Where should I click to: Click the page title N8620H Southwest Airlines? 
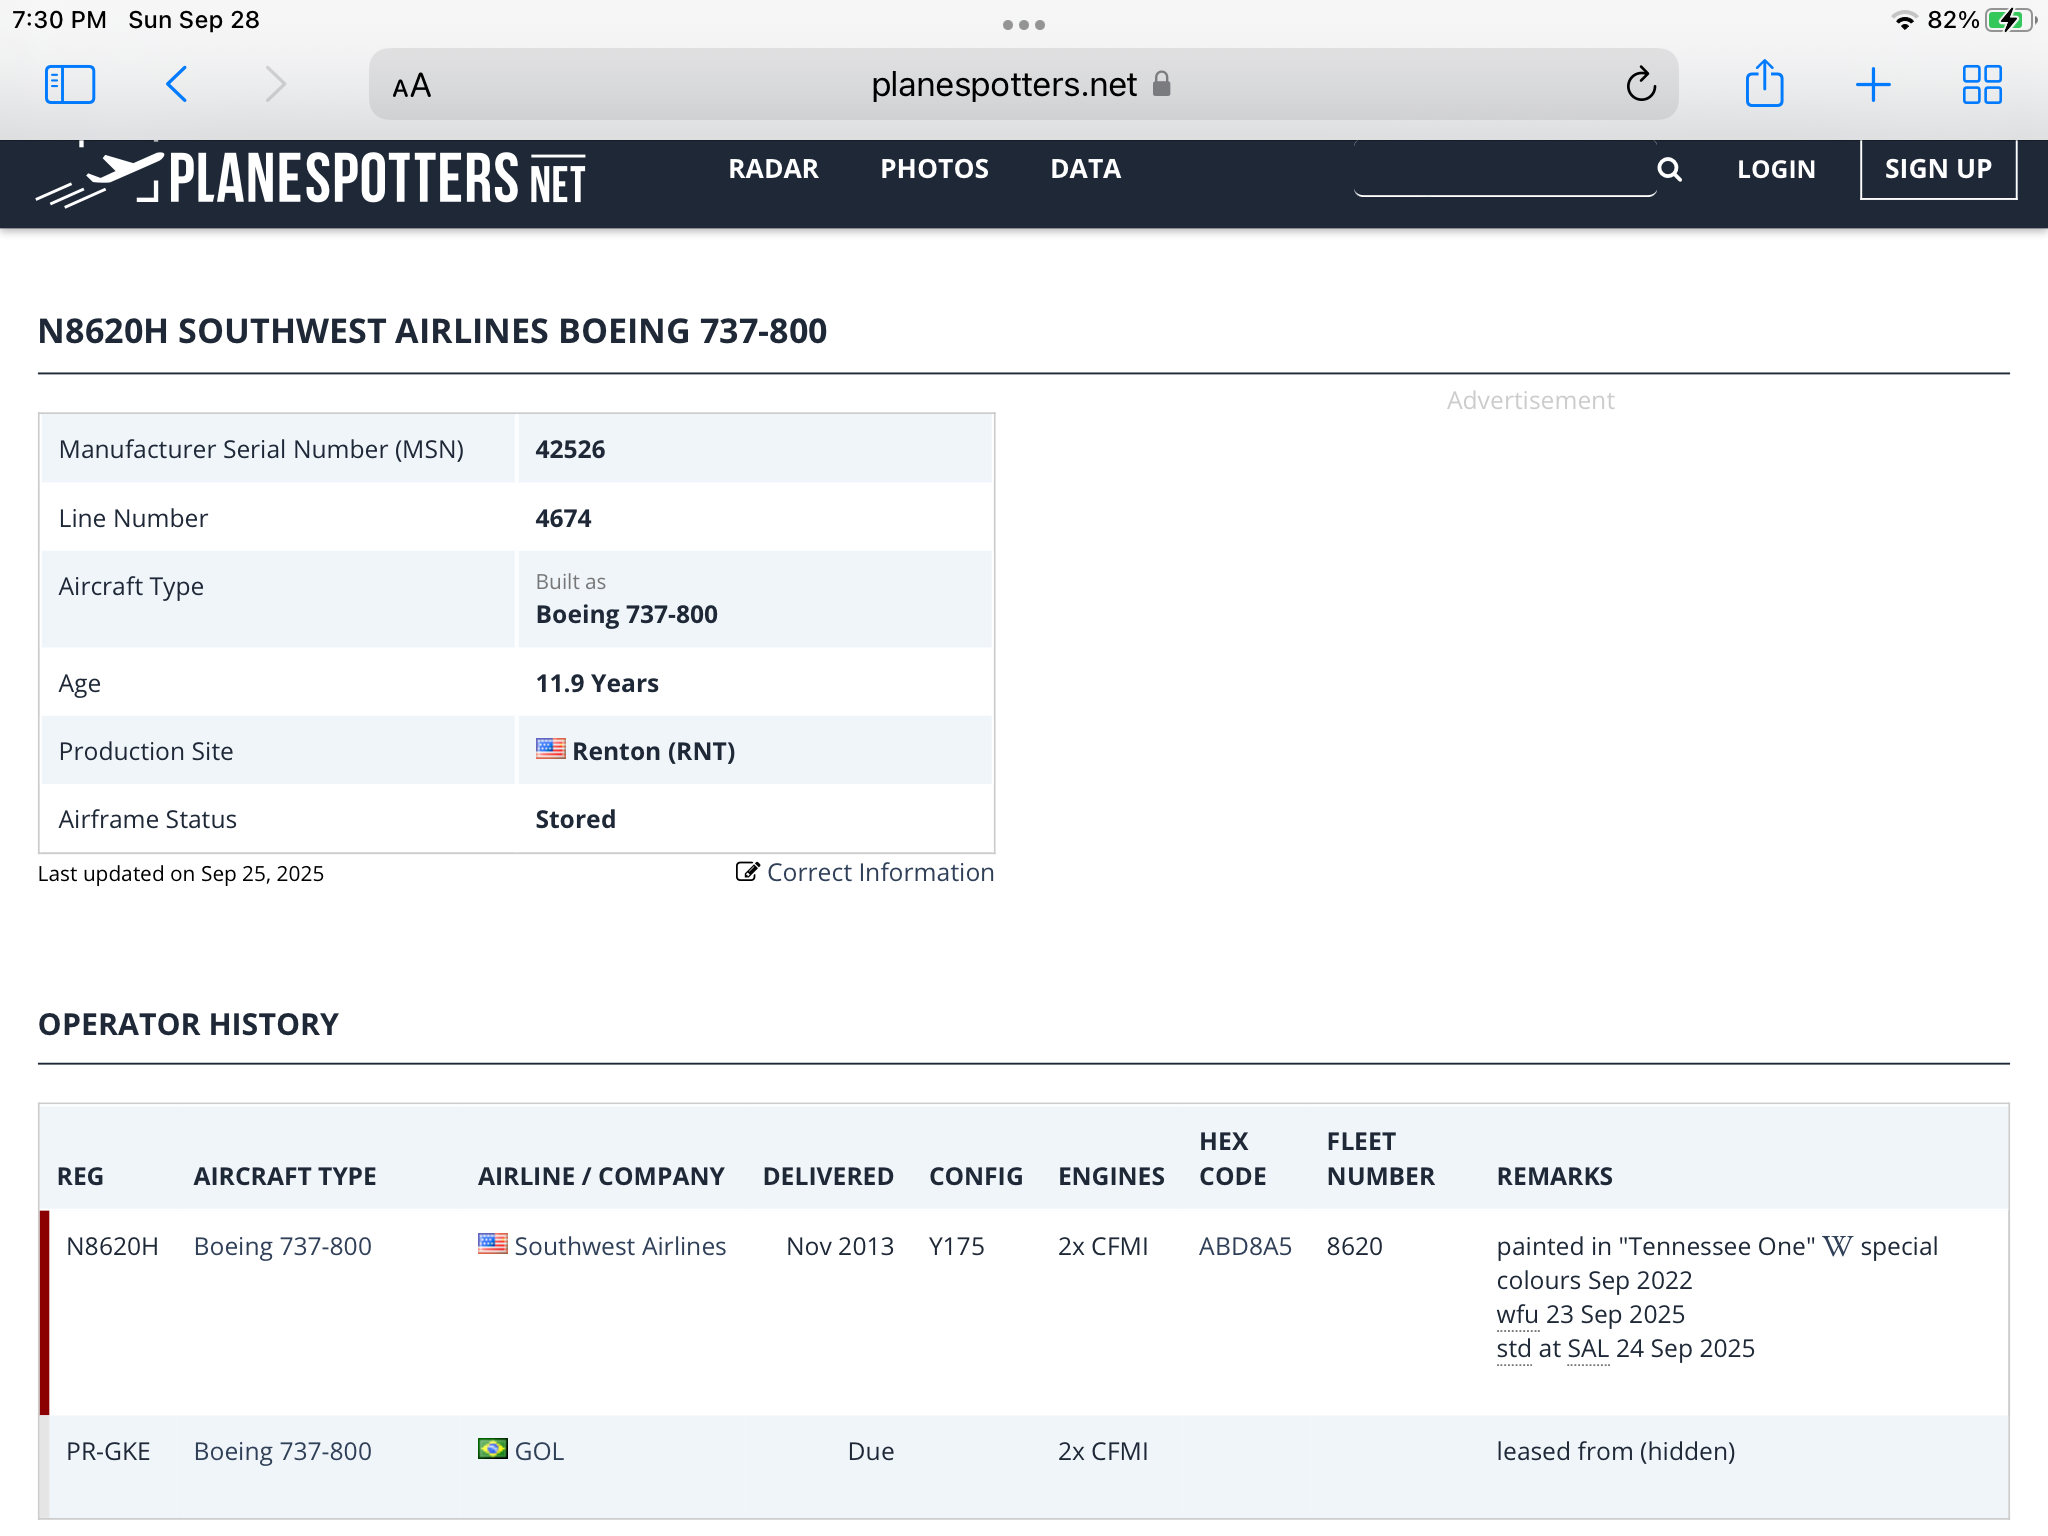432,331
